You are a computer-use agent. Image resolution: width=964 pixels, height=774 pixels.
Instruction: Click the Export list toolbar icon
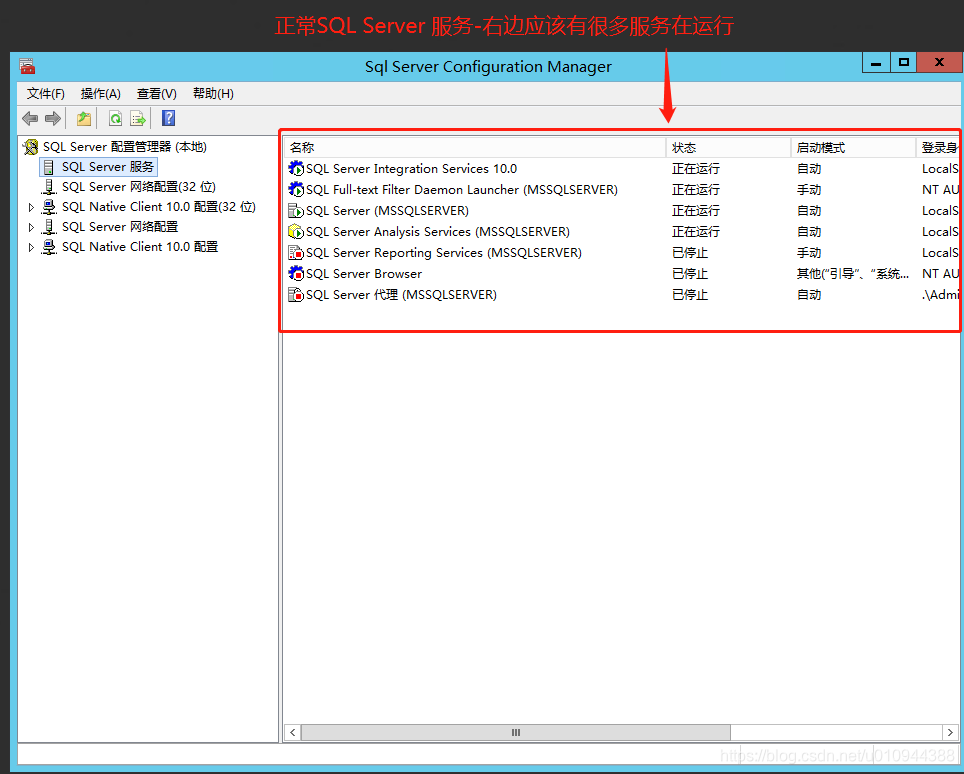(138, 118)
